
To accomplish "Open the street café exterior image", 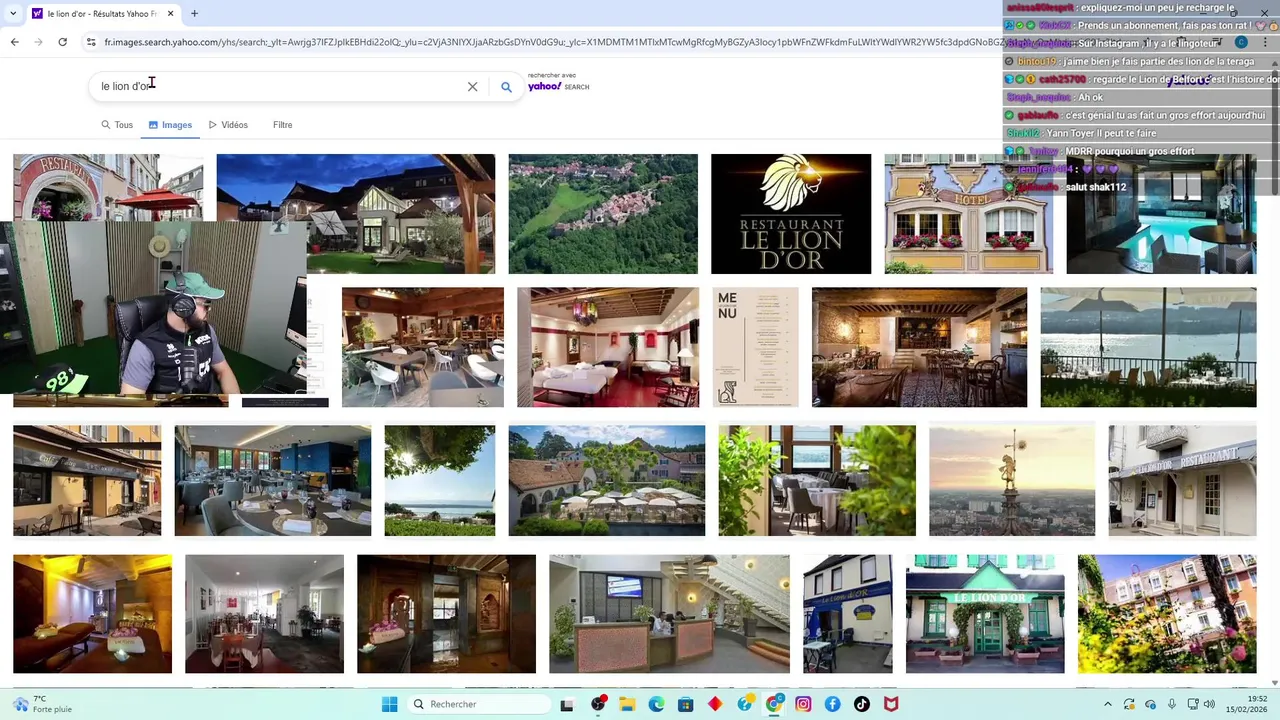I will 87,481.
